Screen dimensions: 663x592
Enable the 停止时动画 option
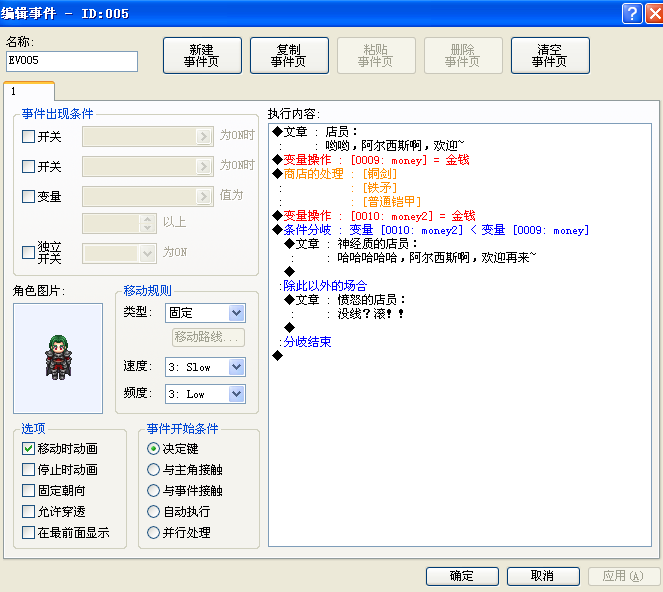pos(28,469)
